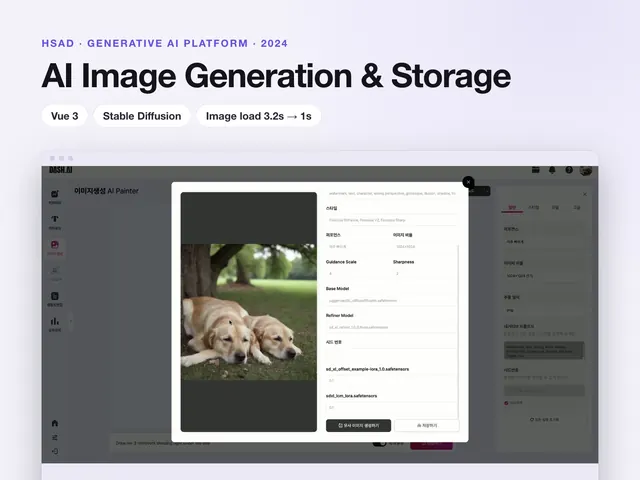Open the third dropdown in the settings panel
640x480 pixels.
tap(544, 310)
